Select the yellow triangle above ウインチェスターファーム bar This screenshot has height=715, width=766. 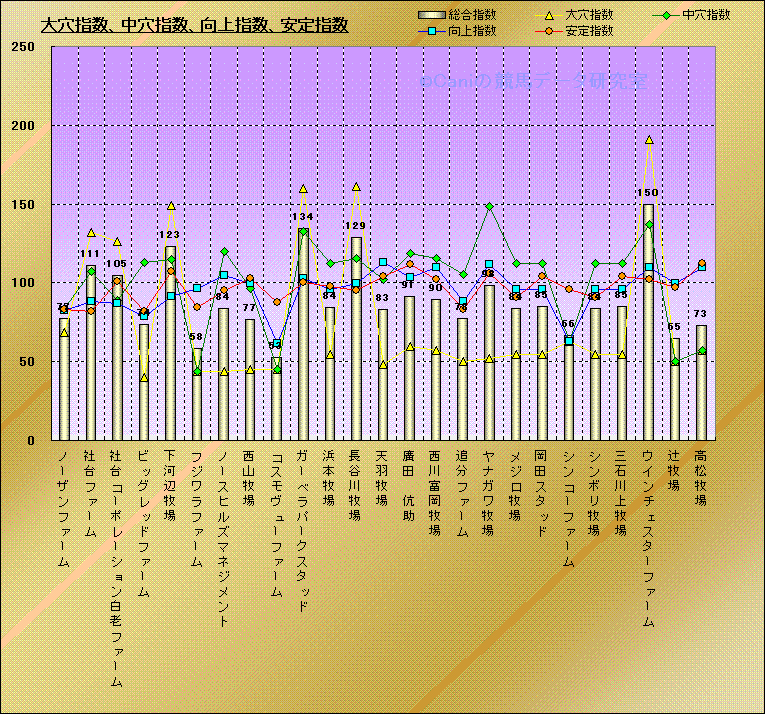click(x=648, y=141)
